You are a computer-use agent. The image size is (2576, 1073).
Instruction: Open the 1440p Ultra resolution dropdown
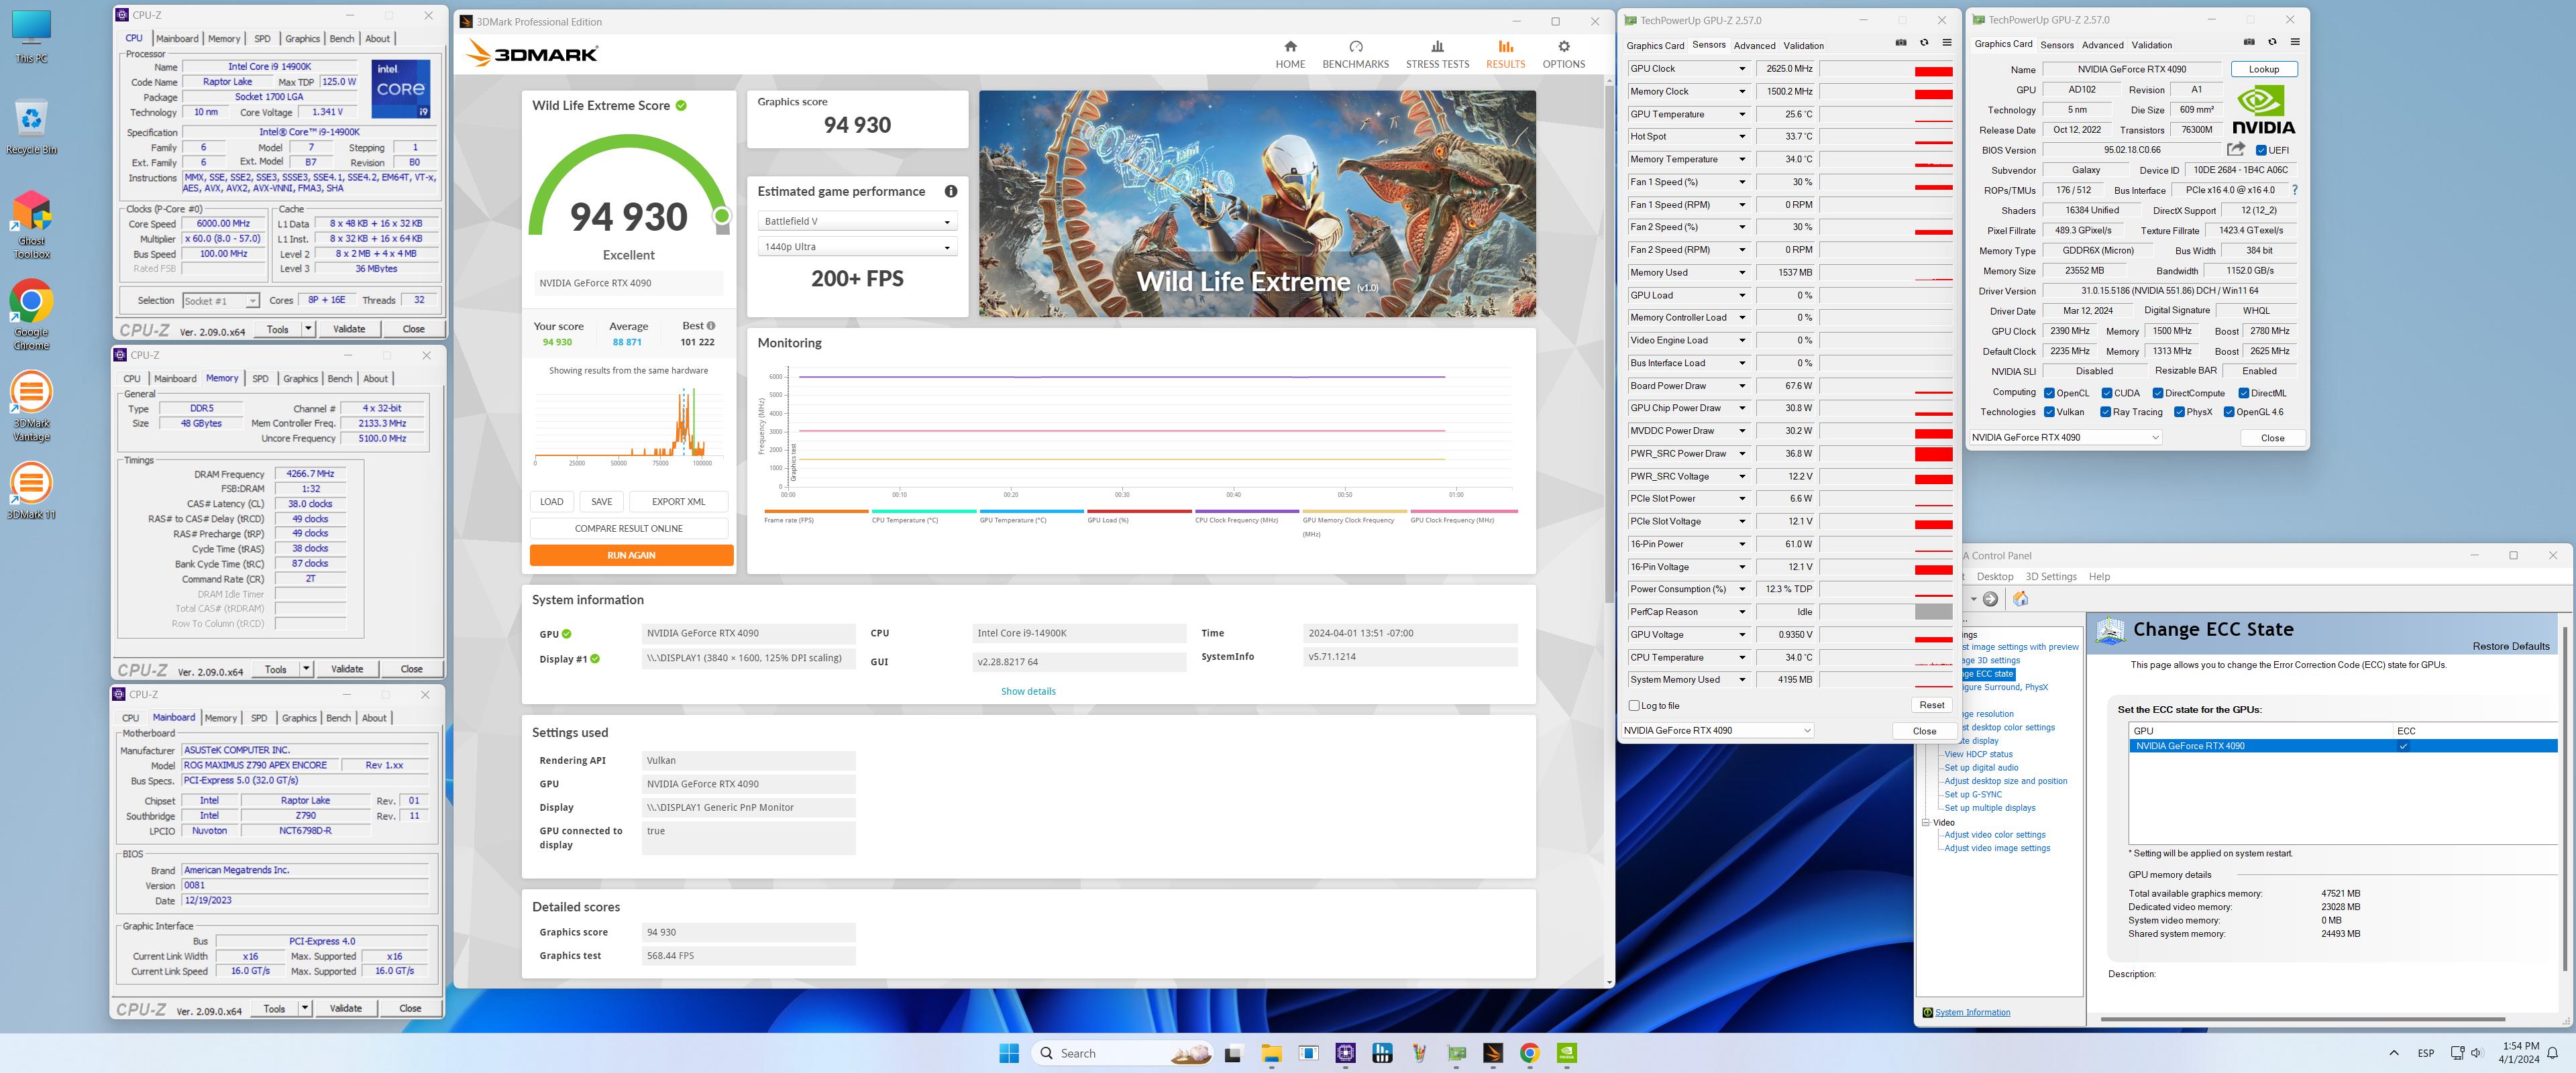coord(857,247)
